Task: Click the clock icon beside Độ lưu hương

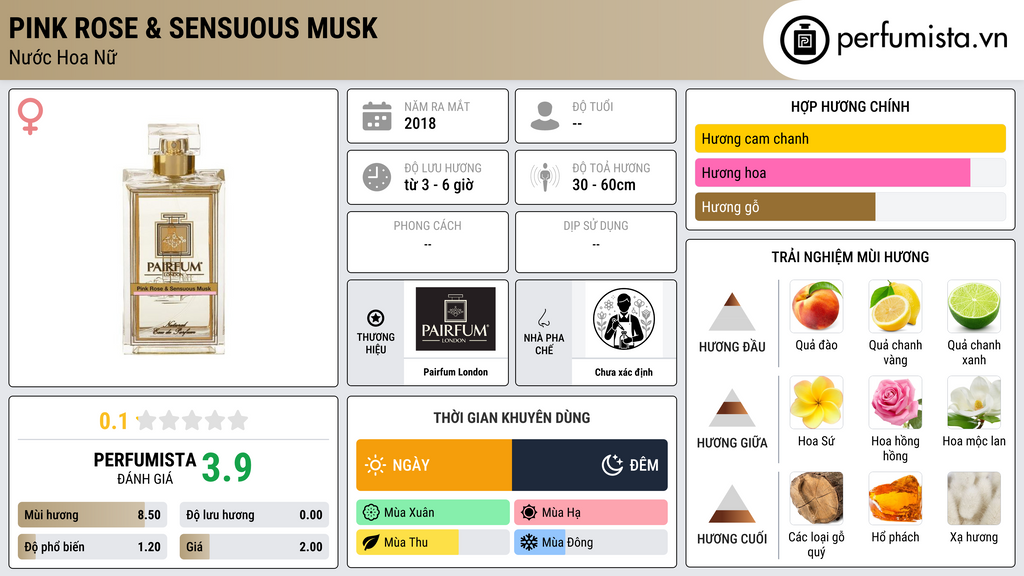Action: 377,177
